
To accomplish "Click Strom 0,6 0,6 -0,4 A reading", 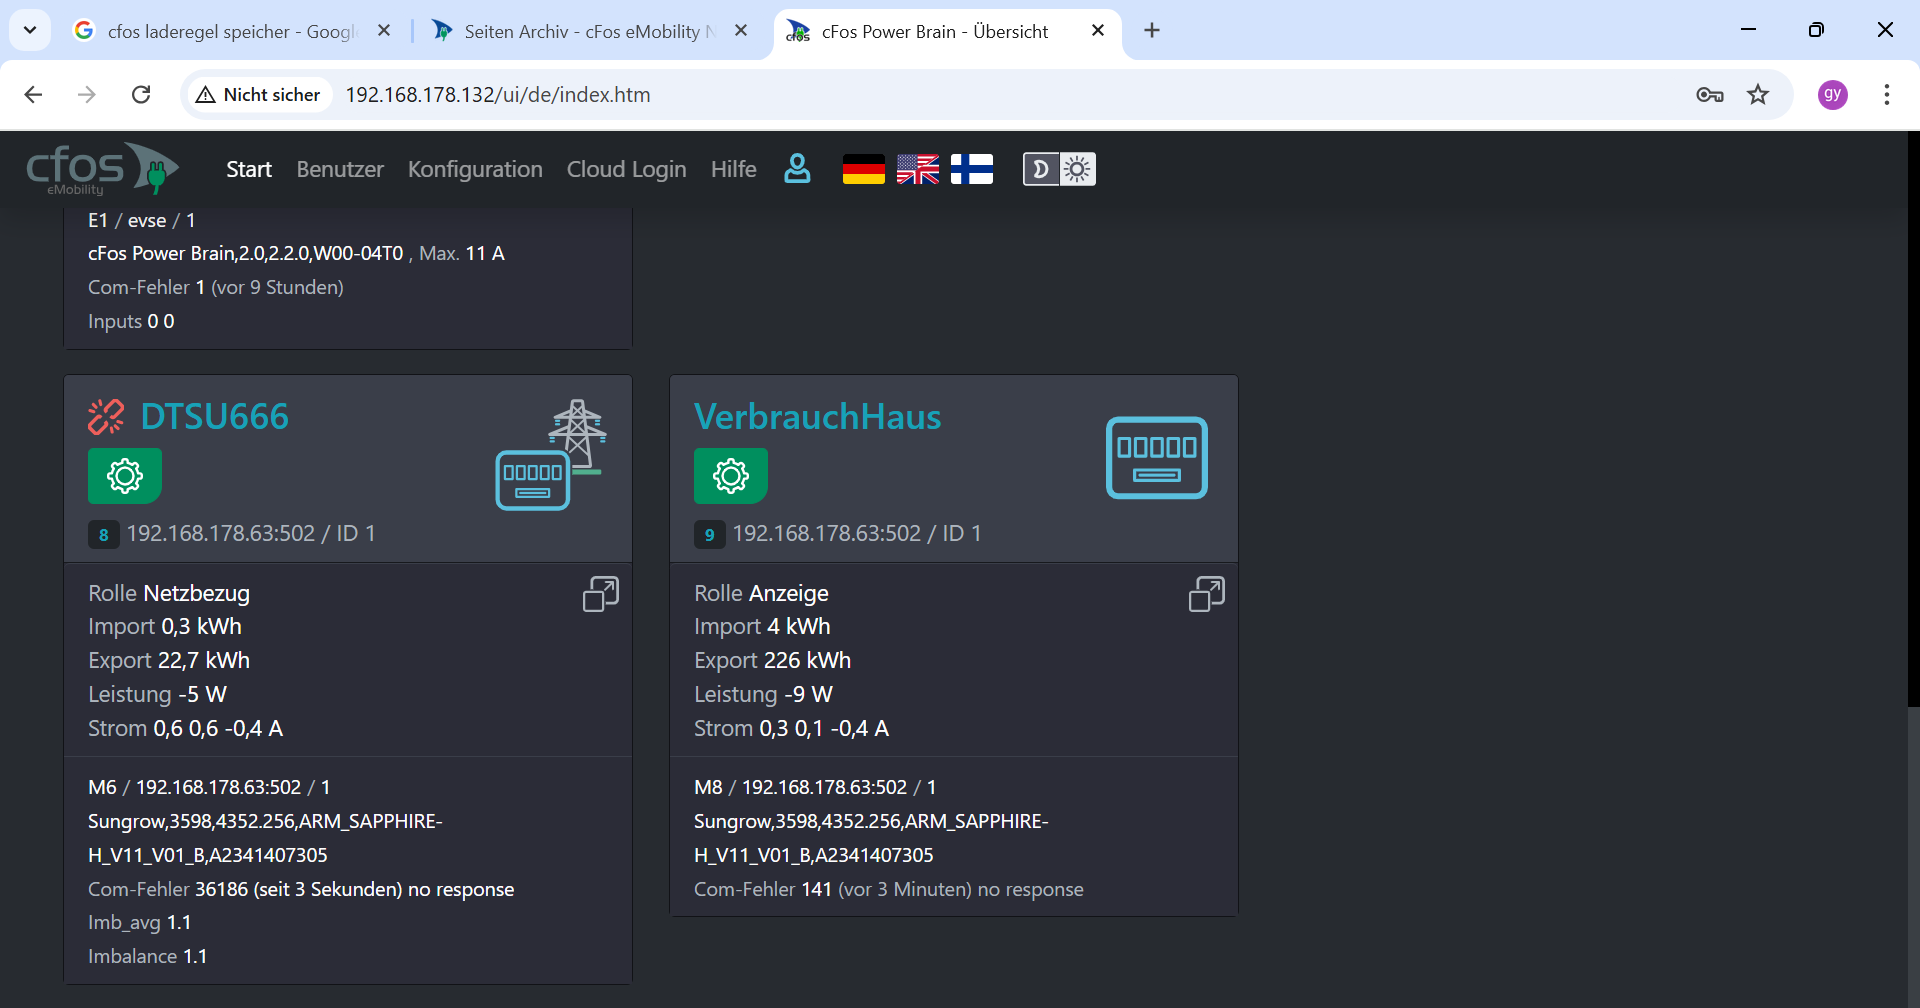I will click(x=186, y=728).
